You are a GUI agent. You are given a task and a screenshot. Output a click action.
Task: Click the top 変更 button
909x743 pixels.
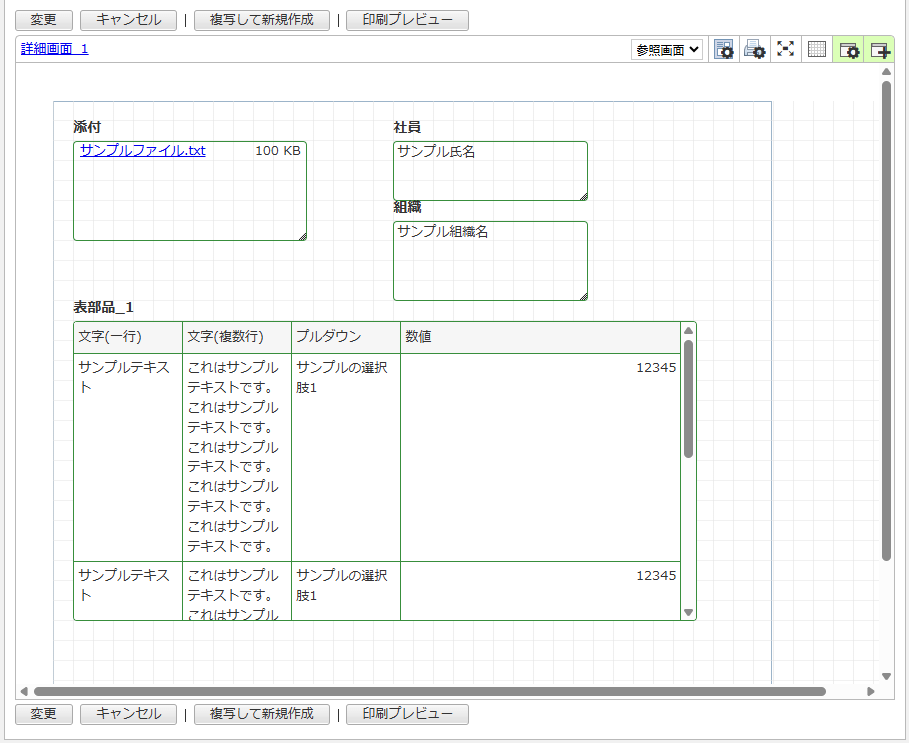pyautogui.click(x=43, y=19)
